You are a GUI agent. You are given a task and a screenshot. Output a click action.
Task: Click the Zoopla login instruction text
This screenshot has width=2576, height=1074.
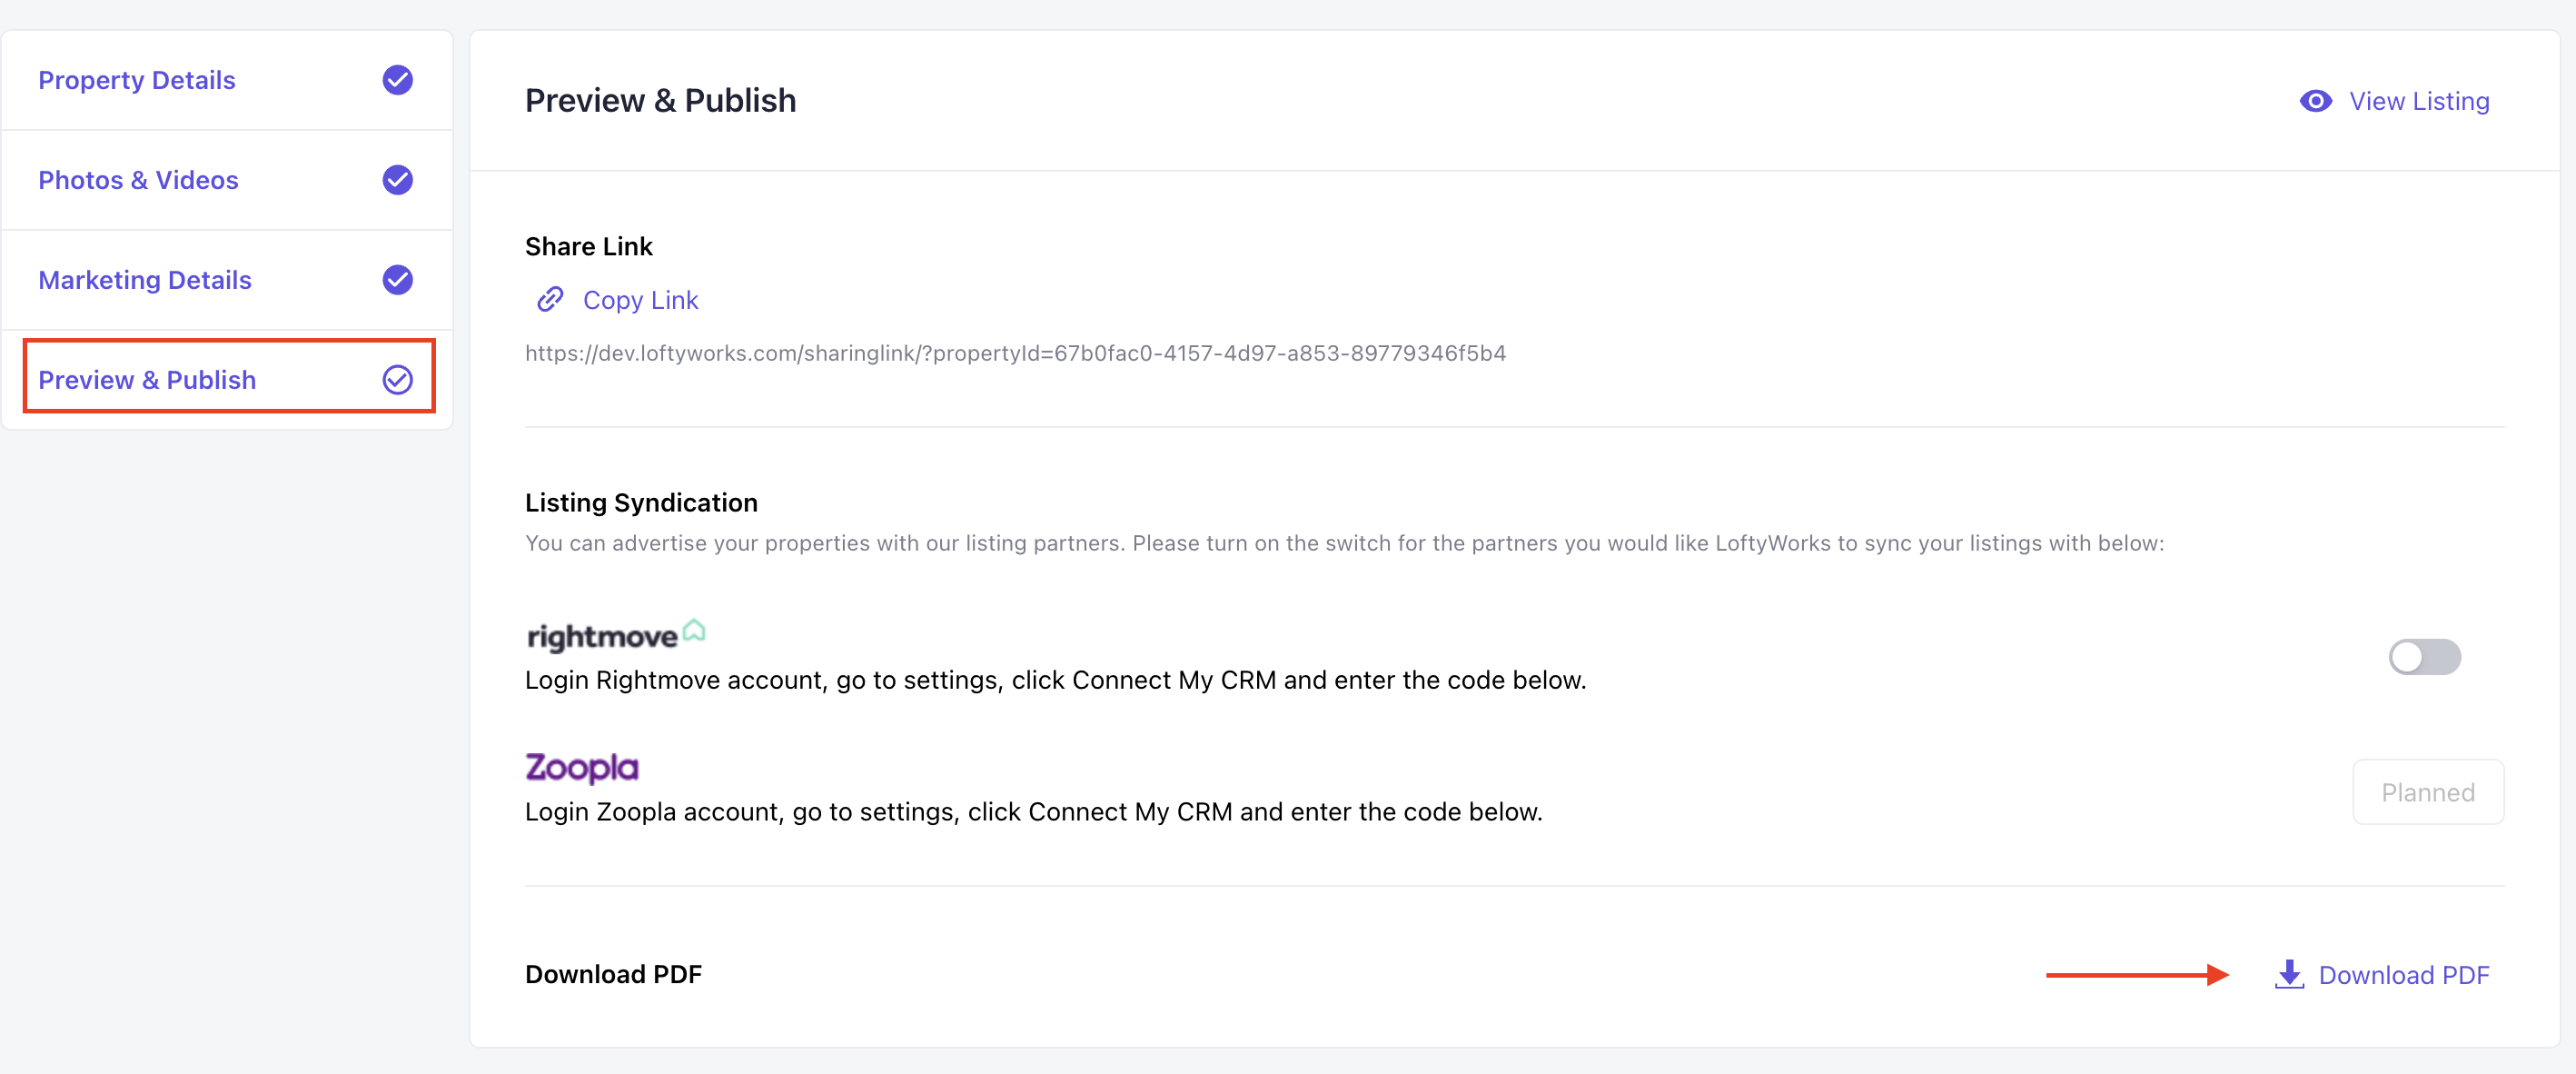coord(1033,812)
